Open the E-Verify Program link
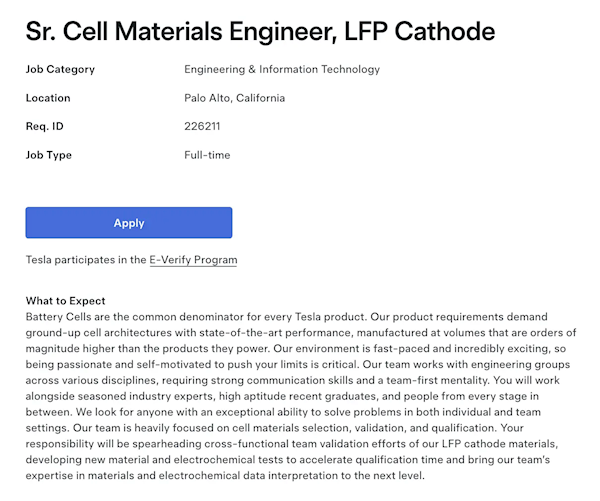 [193, 260]
